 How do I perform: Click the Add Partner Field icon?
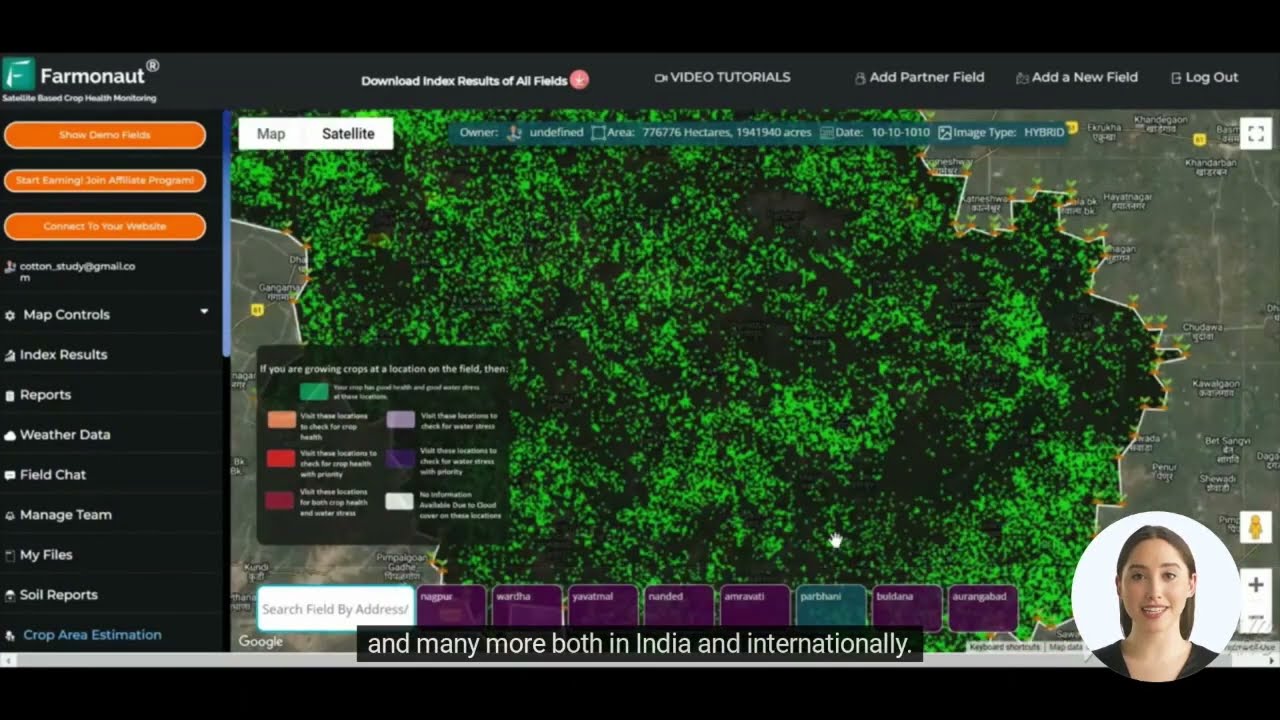(x=860, y=78)
